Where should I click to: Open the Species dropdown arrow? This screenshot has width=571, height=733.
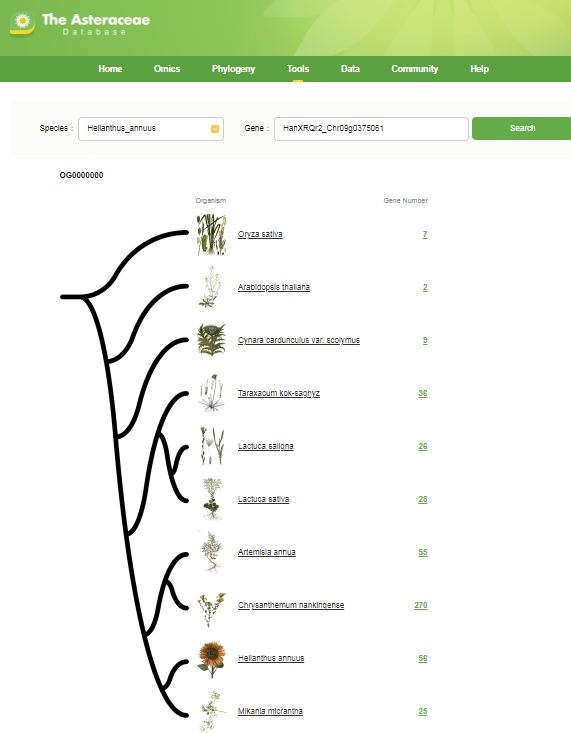pyautogui.click(x=215, y=129)
